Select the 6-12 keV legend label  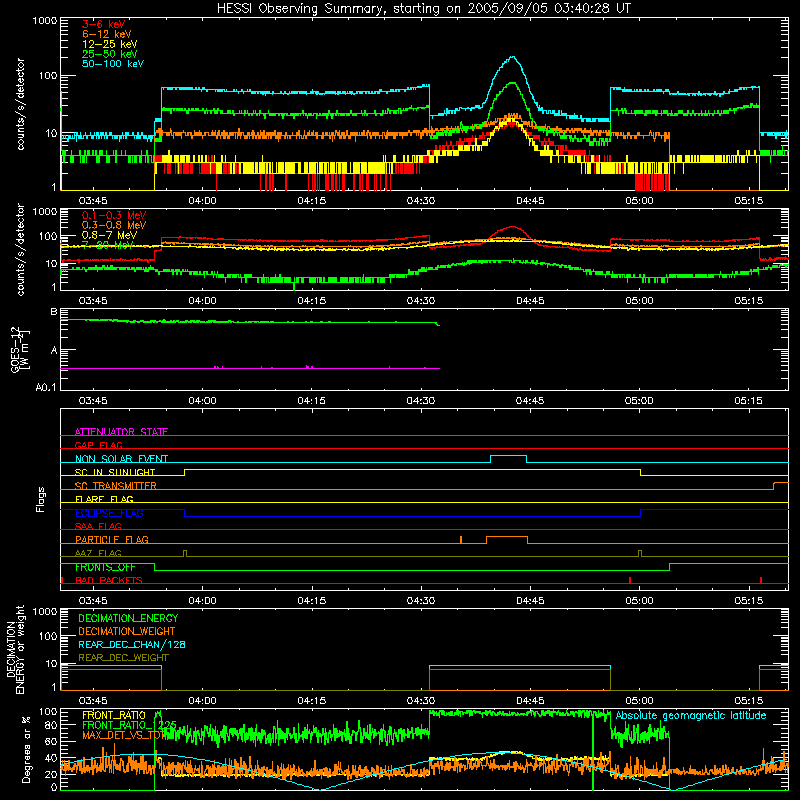pos(107,34)
